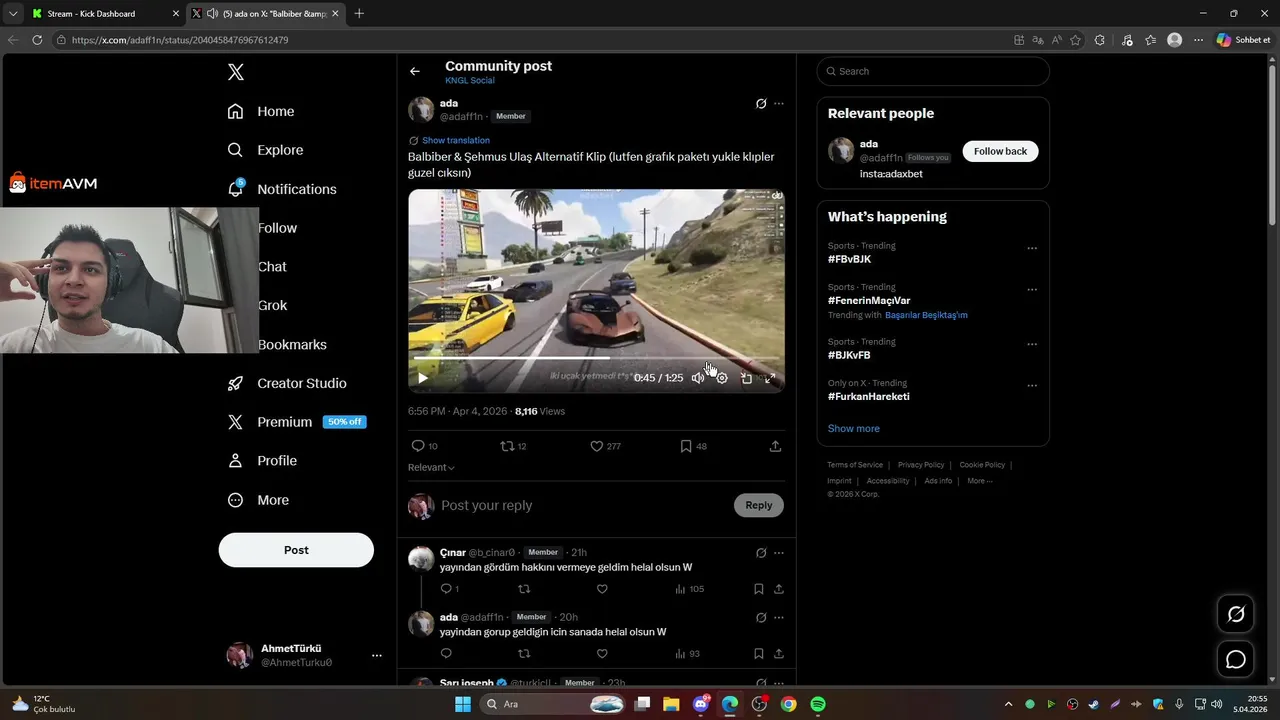The height and width of the screenshot is (720, 1280).
Task: Open Windows Start menu
Action: (x=463, y=704)
